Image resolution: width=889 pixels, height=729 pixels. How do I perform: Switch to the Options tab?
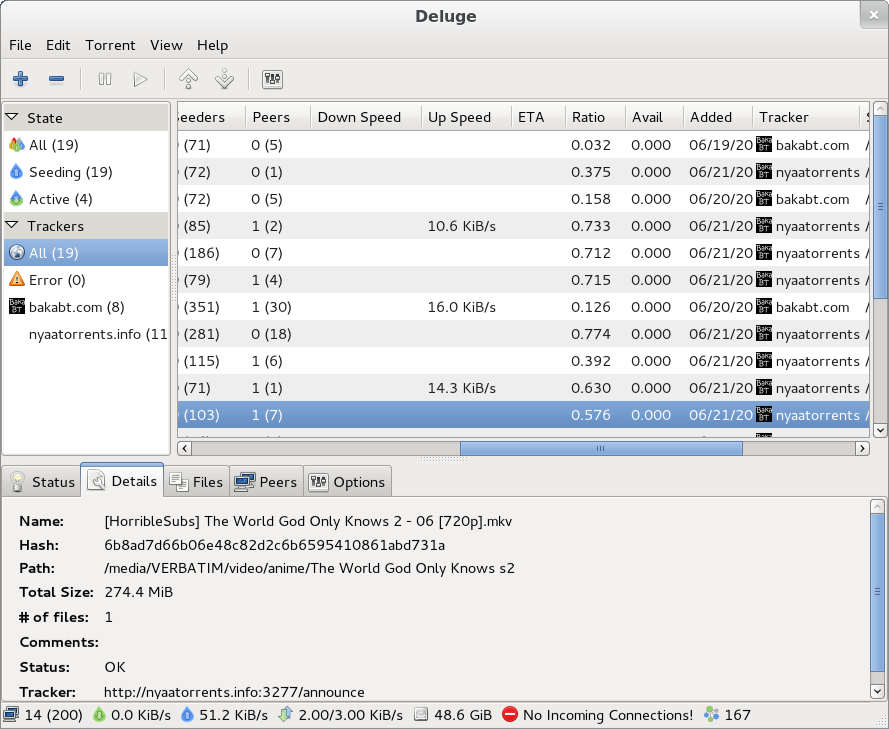[347, 482]
